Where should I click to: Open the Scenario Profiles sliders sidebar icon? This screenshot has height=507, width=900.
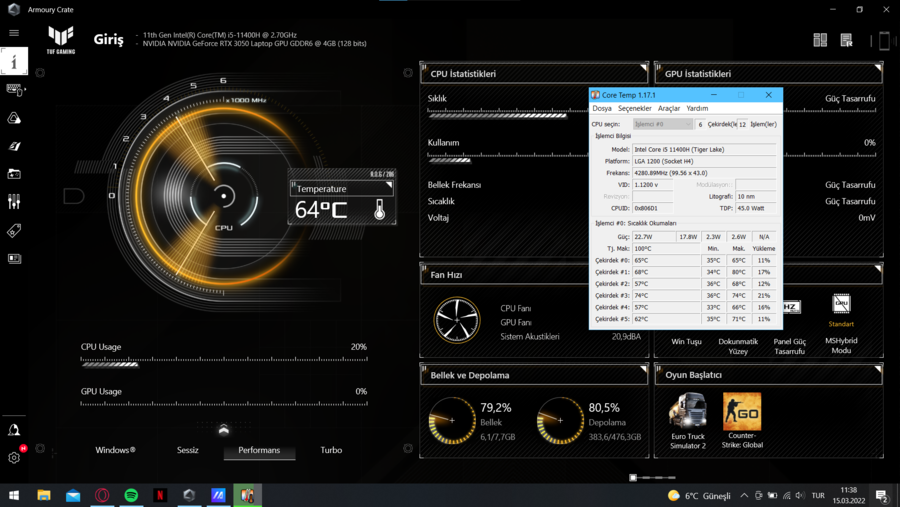[x=14, y=202]
